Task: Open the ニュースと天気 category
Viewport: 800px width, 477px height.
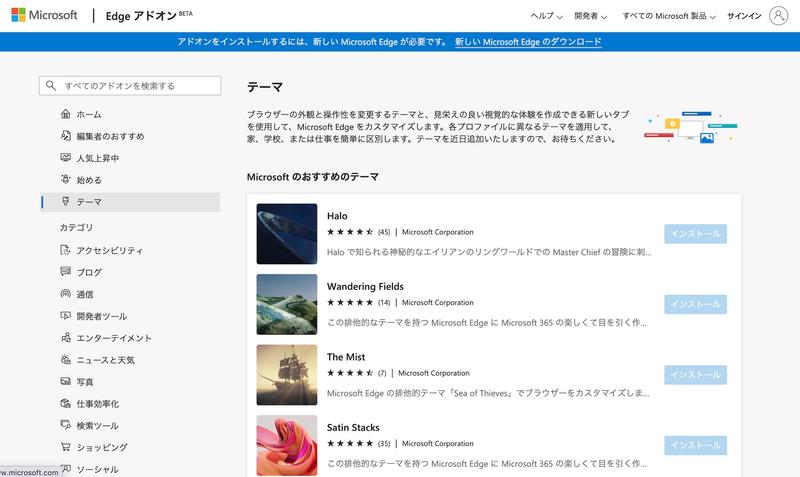Action: coord(130,360)
